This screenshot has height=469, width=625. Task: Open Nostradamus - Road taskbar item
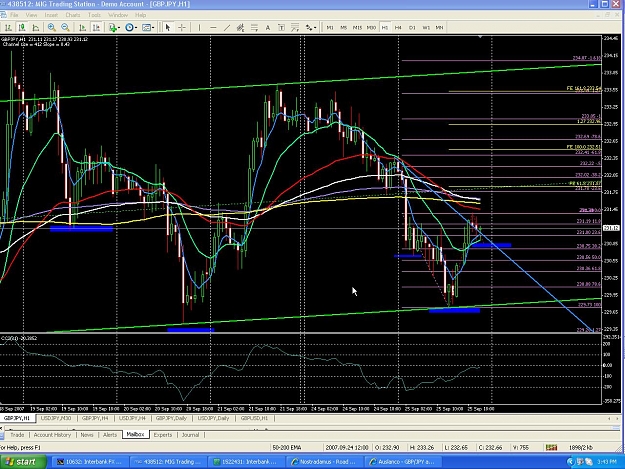(x=324, y=462)
